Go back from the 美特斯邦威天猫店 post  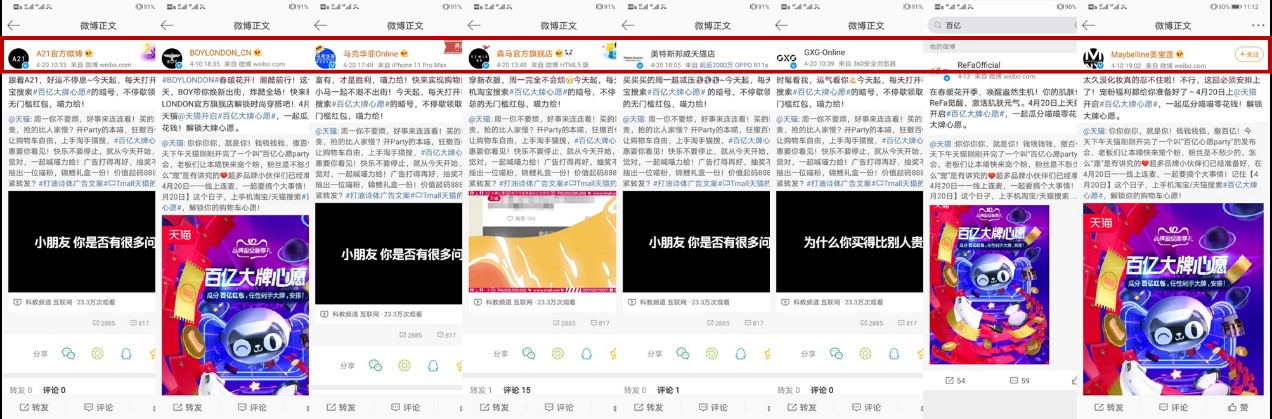pos(628,25)
